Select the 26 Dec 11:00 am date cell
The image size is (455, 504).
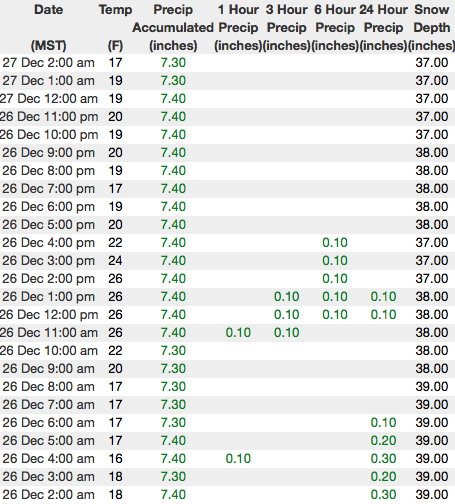48,333
